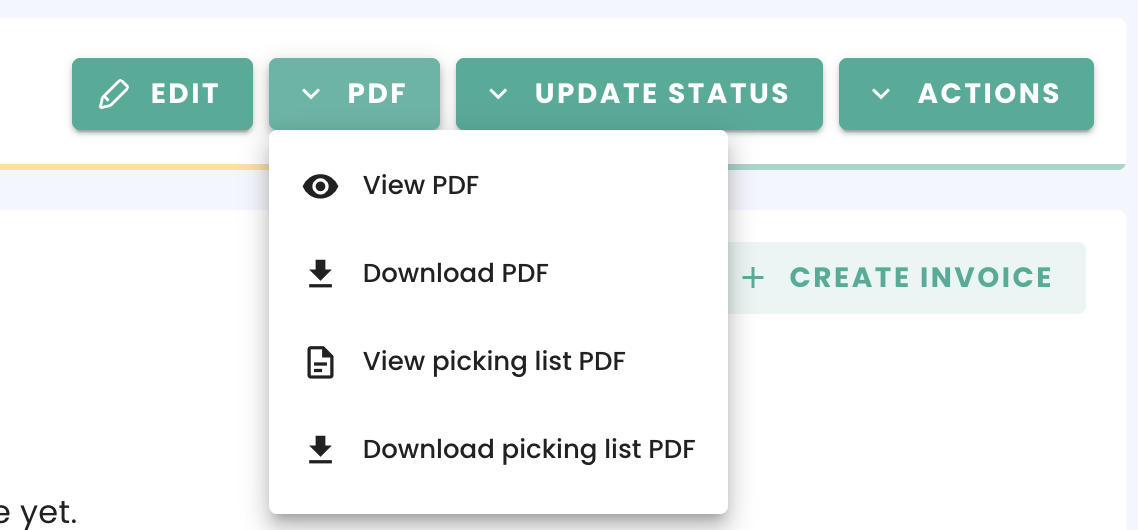Click the chevron icon on the PDF button
Viewport: 1138px width, 530px height.
pyautogui.click(x=311, y=94)
